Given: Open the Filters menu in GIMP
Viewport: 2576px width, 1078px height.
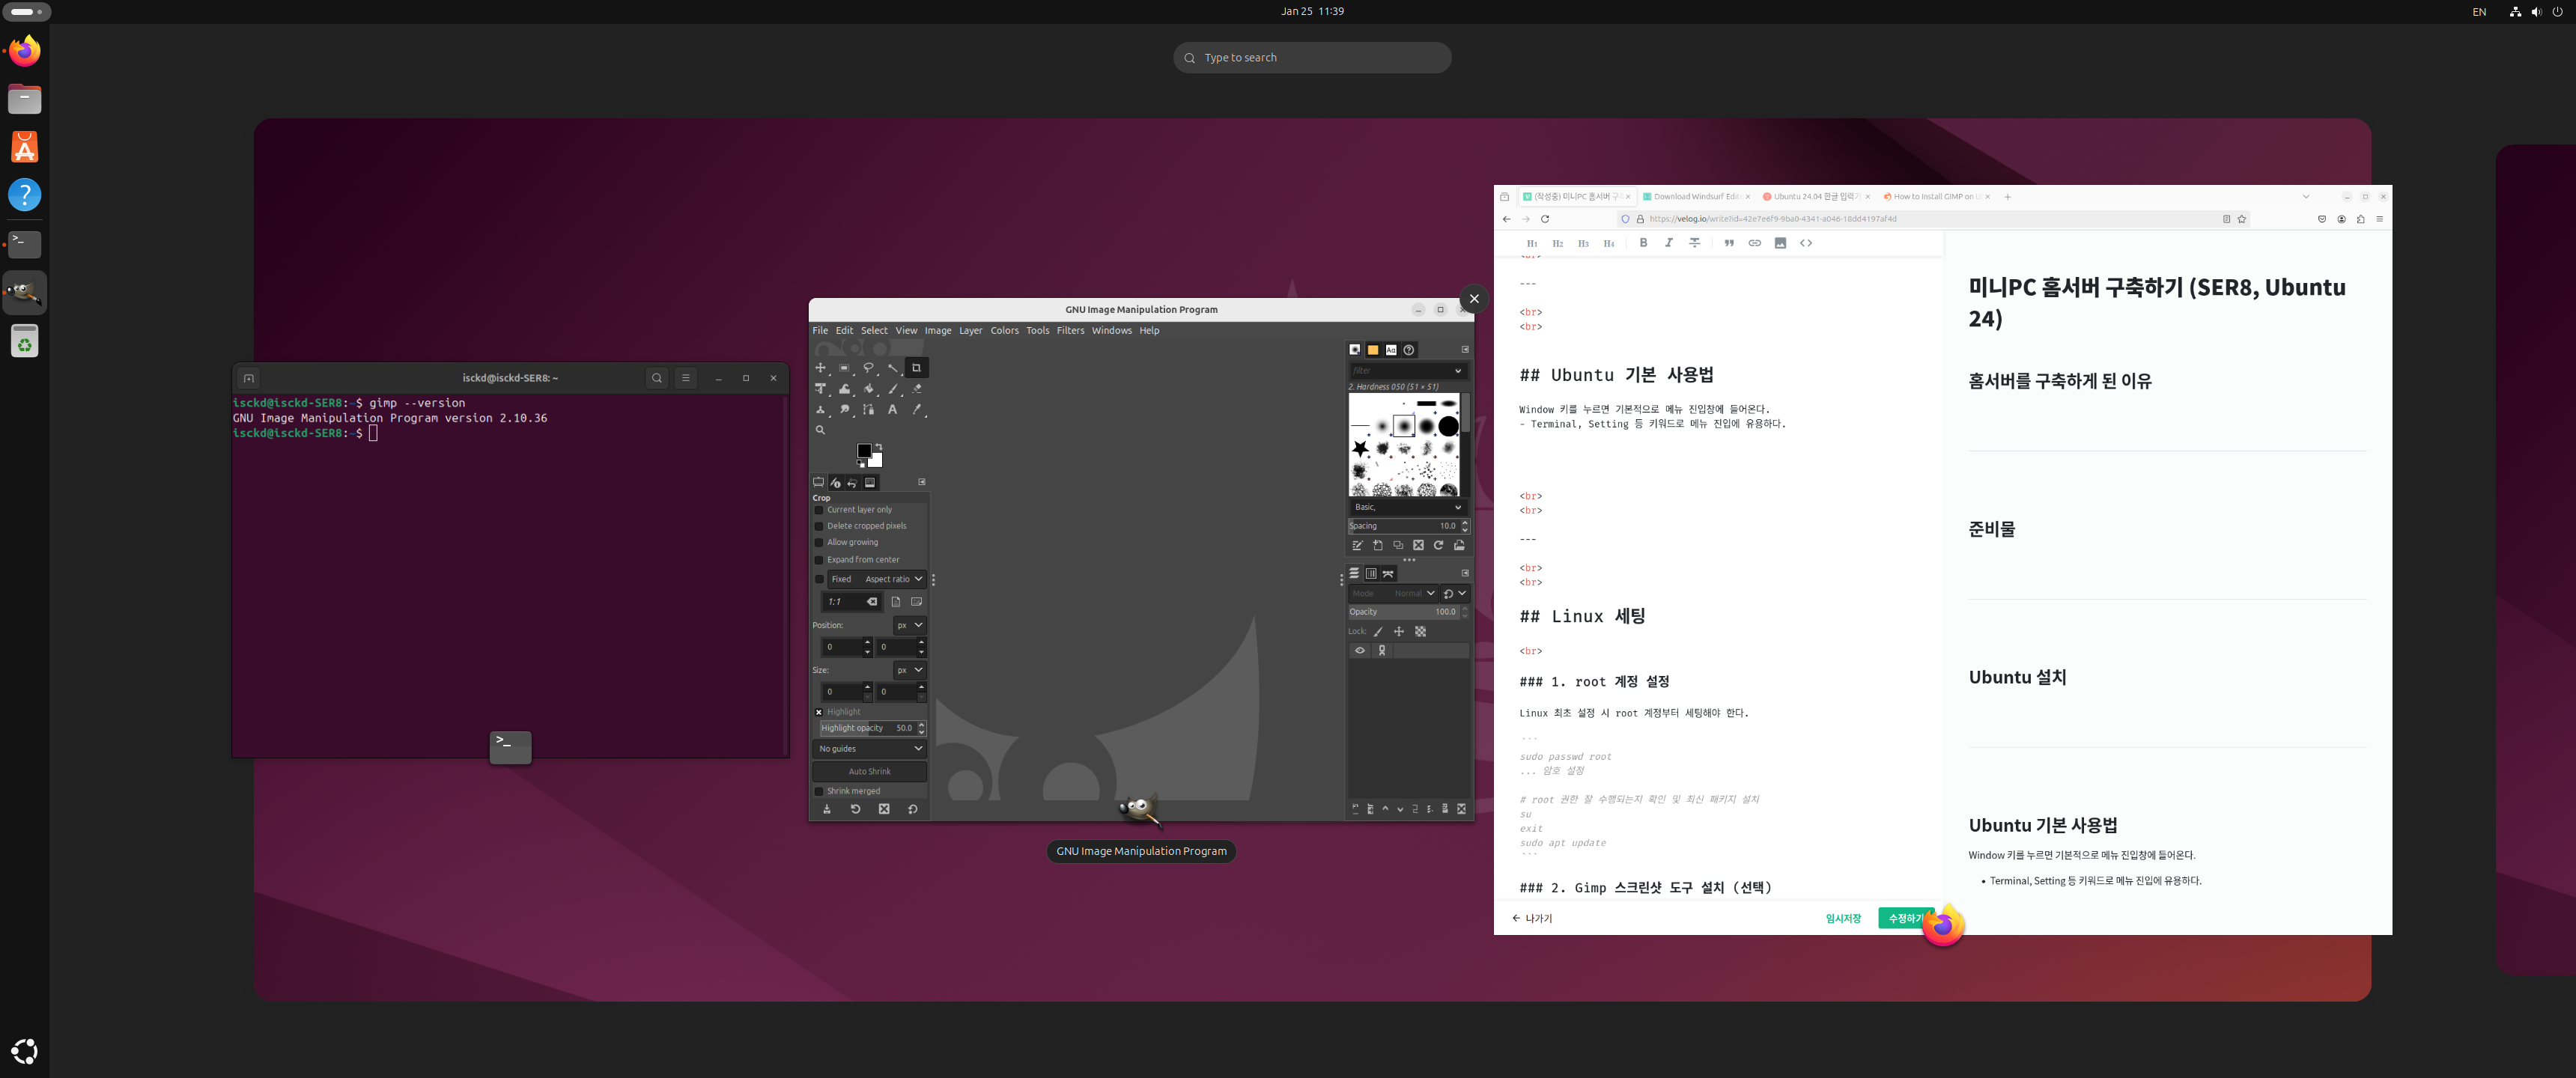Looking at the screenshot, I should [x=1070, y=331].
